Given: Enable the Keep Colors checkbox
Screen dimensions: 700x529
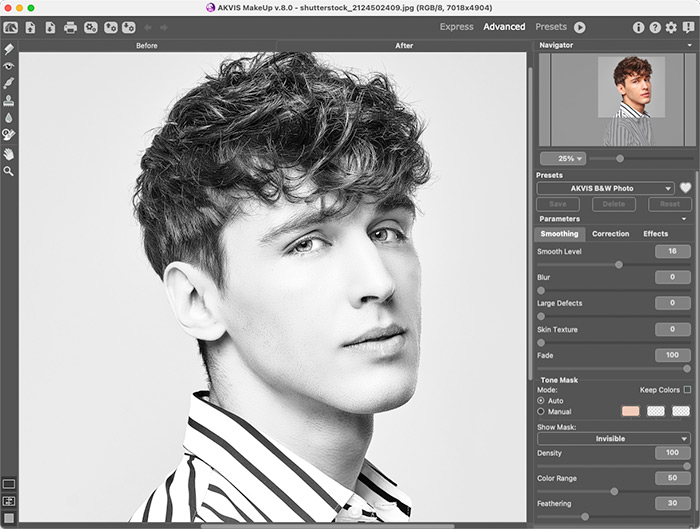Looking at the screenshot, I should [687, 389].
